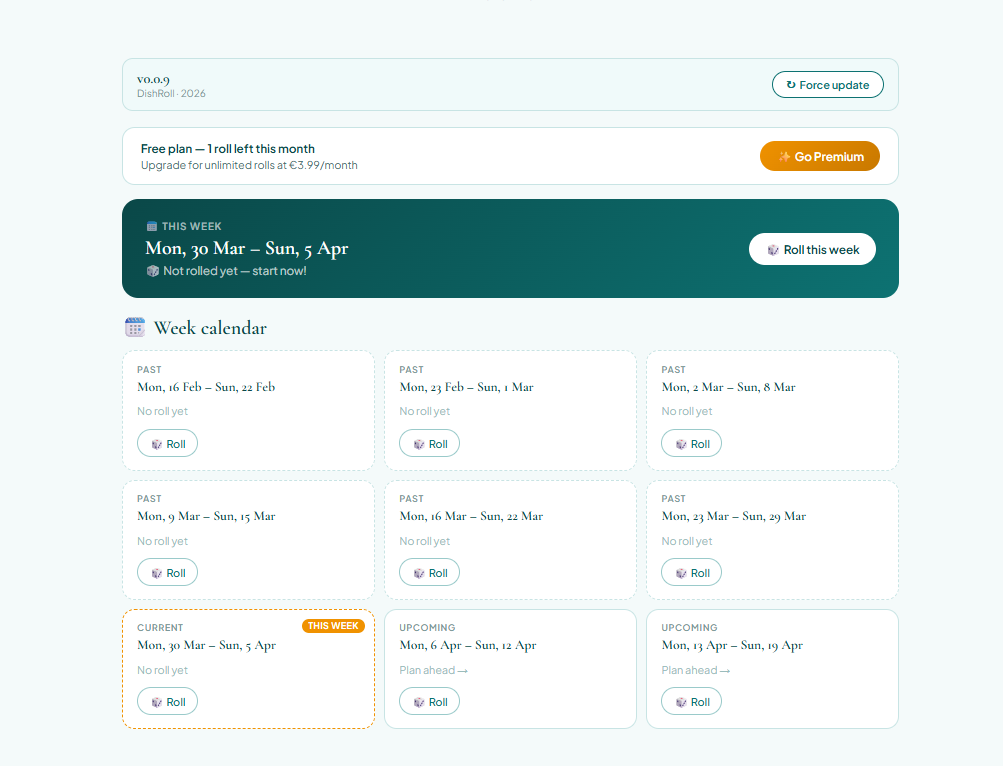Click the orange THIS WEEK badge
Screen dimensions: 1003x766
click(x=333, y=626)
